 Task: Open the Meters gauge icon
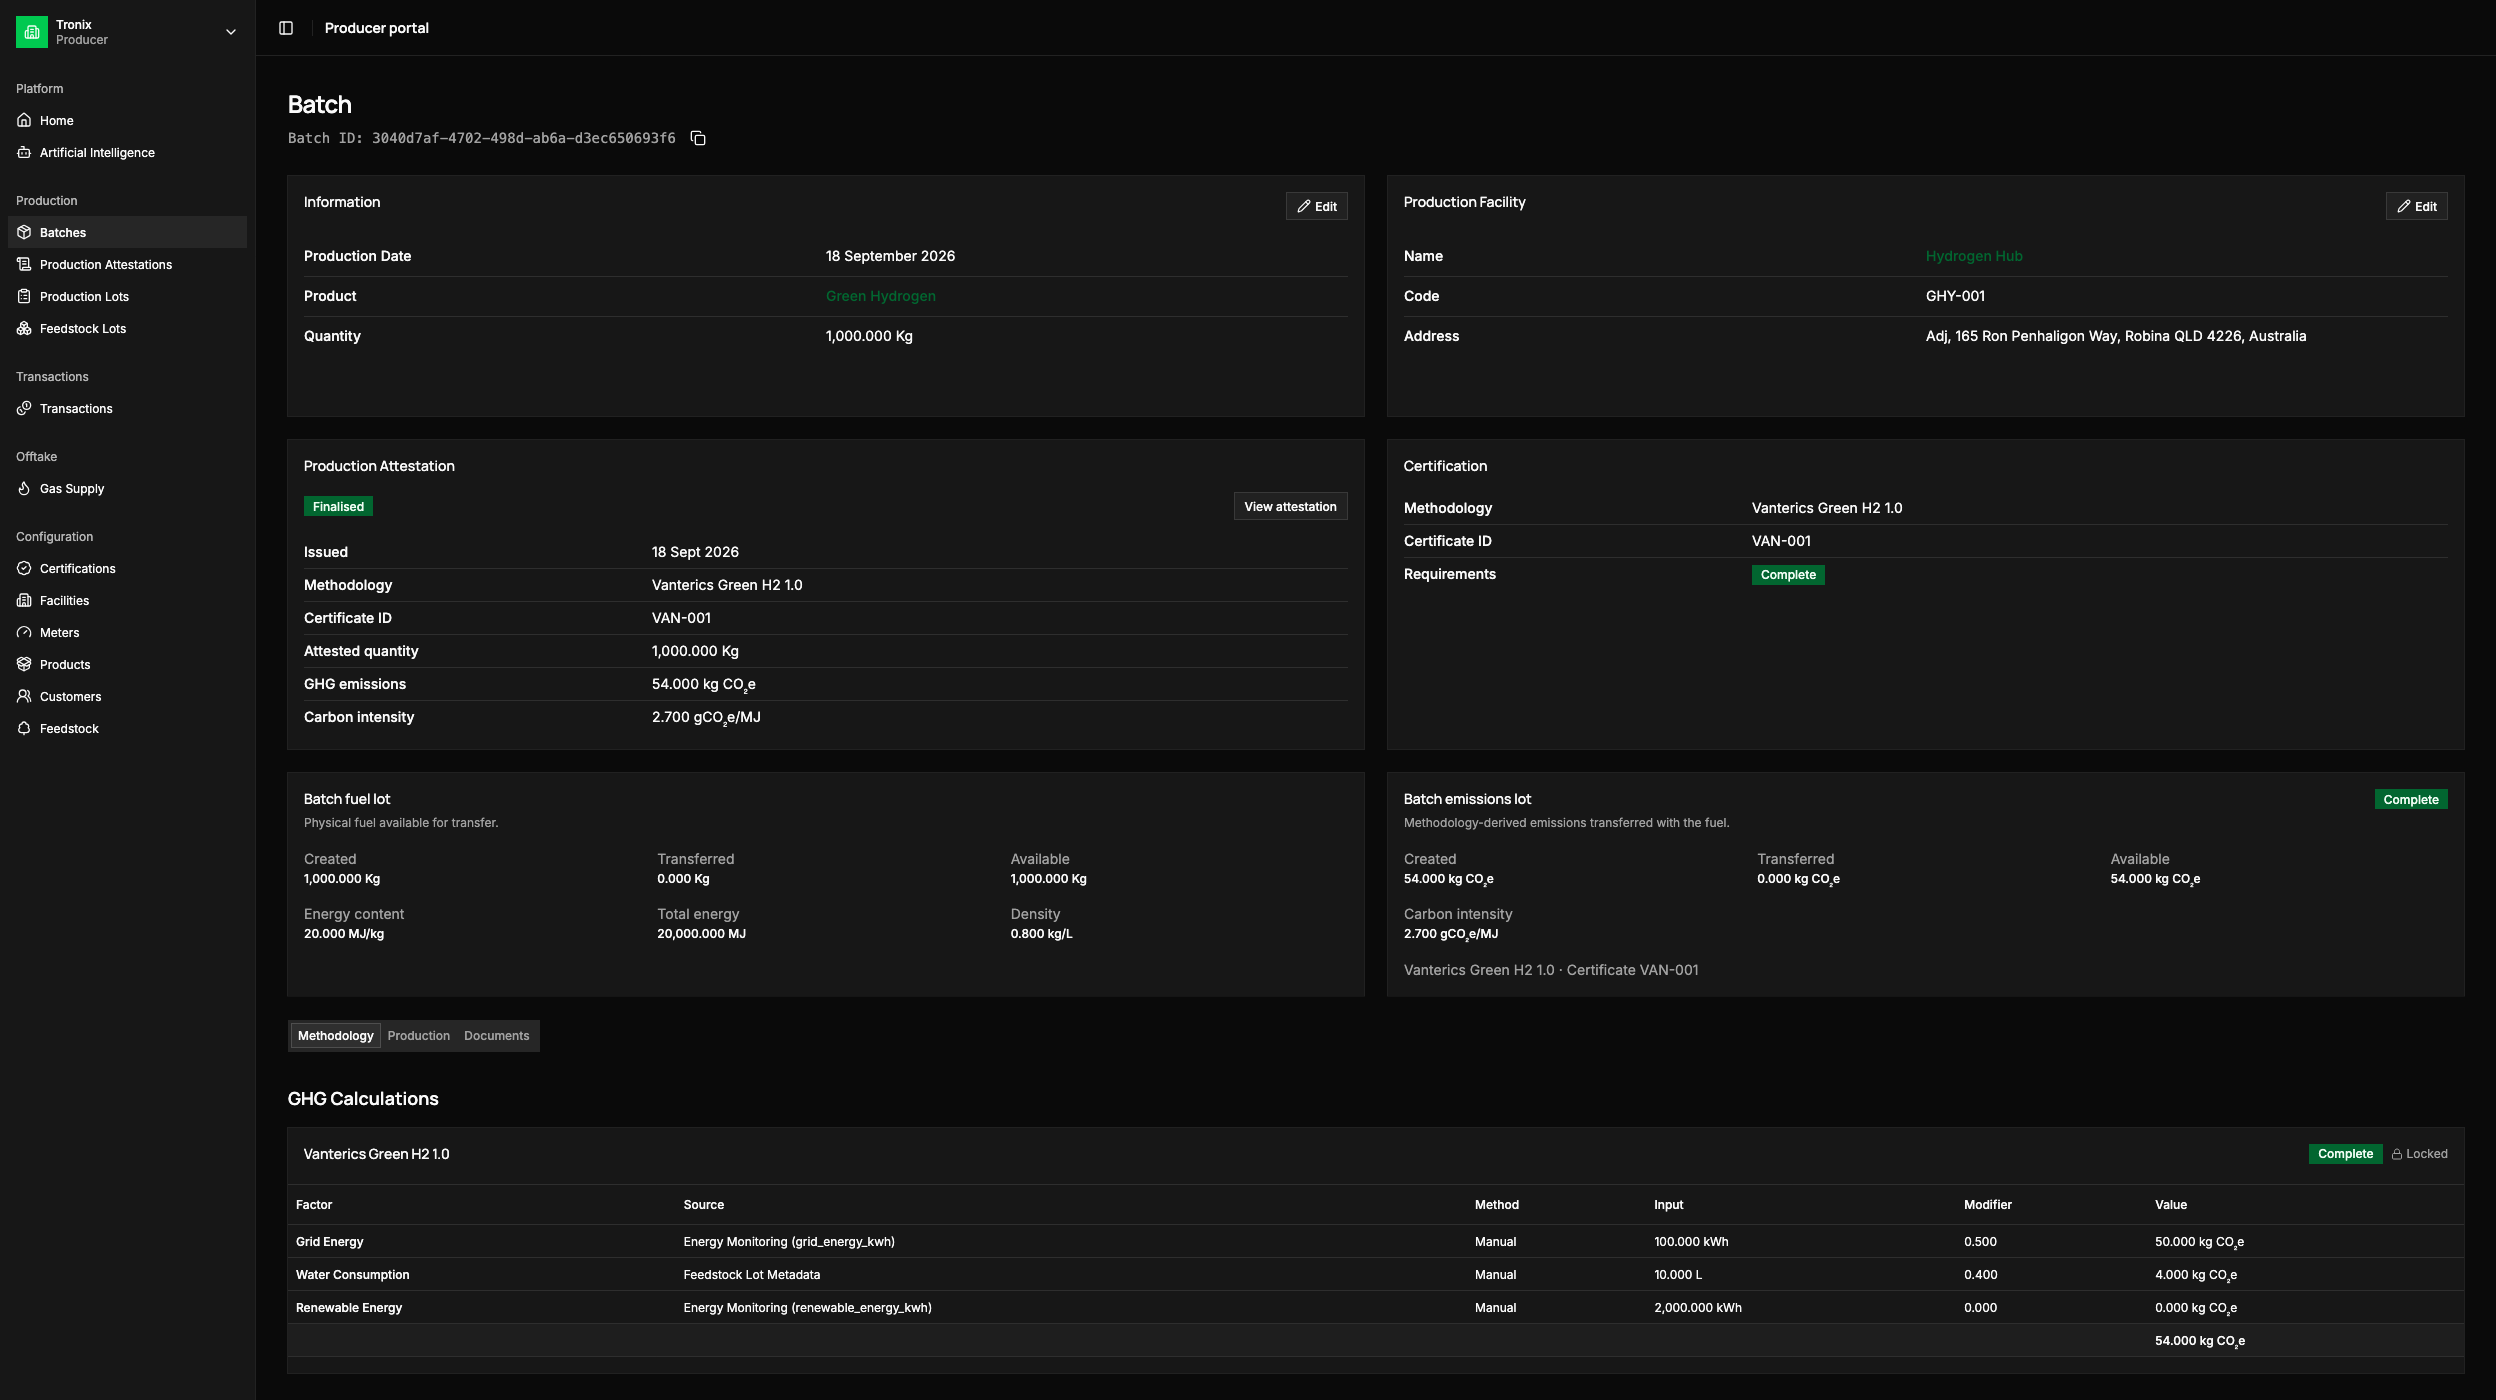[24, 632]
